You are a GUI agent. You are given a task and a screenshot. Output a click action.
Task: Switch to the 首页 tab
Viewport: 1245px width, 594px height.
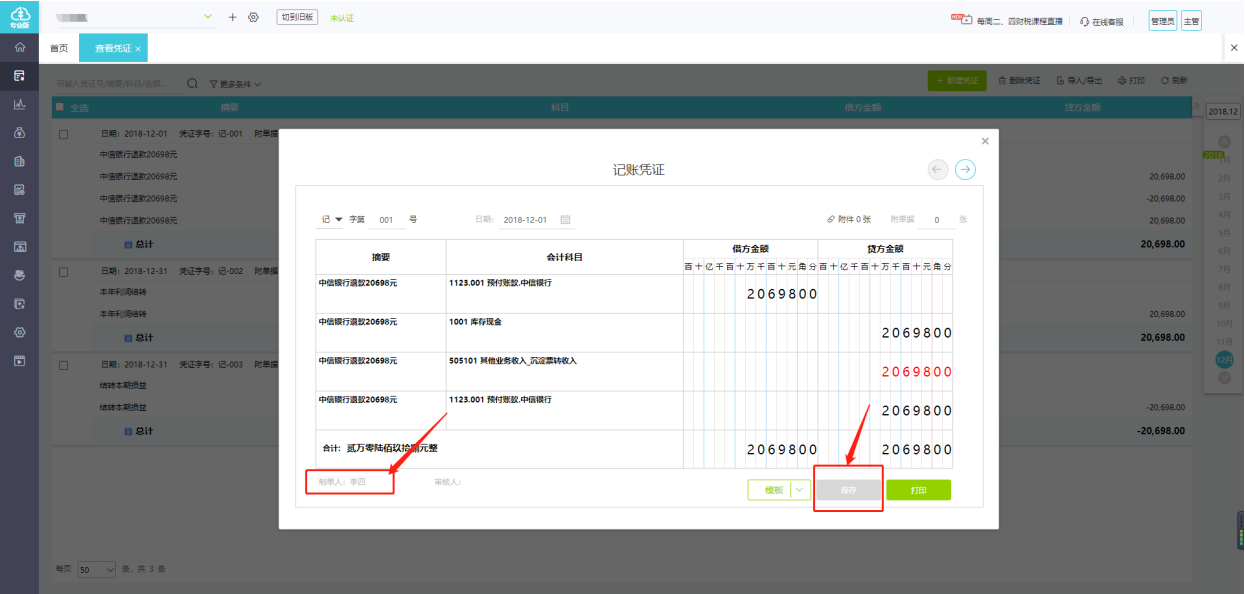point(59,48)
